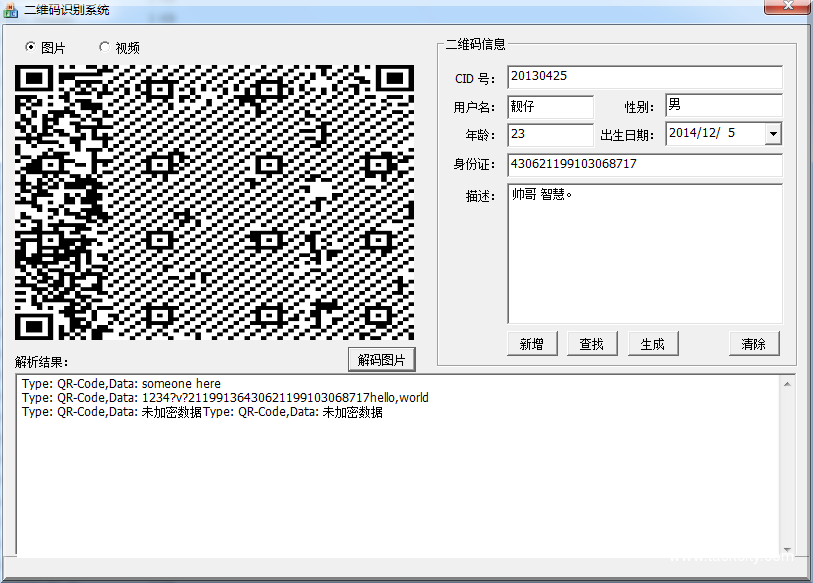The image size is (813, 583).
Task: Click the CID 号 input field
Action: pyautogui.click(x=644, y=77)
